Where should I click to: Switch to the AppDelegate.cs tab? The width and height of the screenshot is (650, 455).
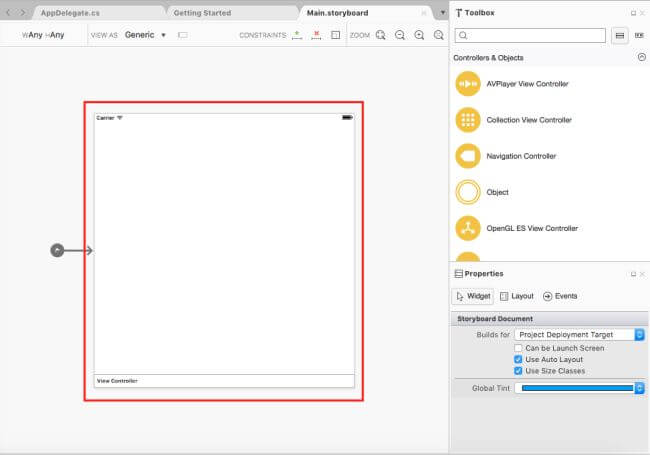coord(70,13)
